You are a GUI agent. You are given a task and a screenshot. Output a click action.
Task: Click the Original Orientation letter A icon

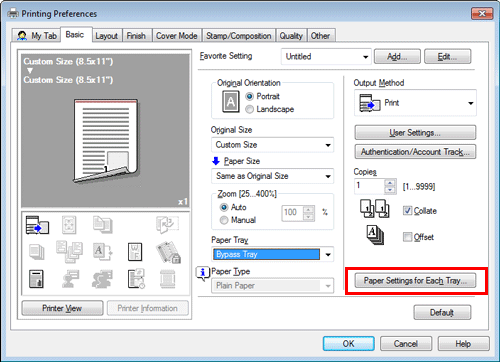[x=231, y=102]
